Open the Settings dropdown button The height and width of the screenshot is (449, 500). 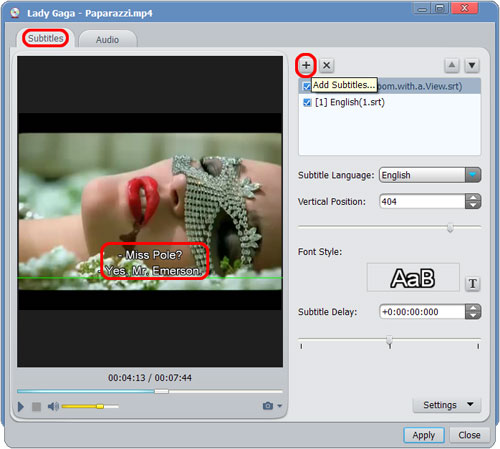447,405
